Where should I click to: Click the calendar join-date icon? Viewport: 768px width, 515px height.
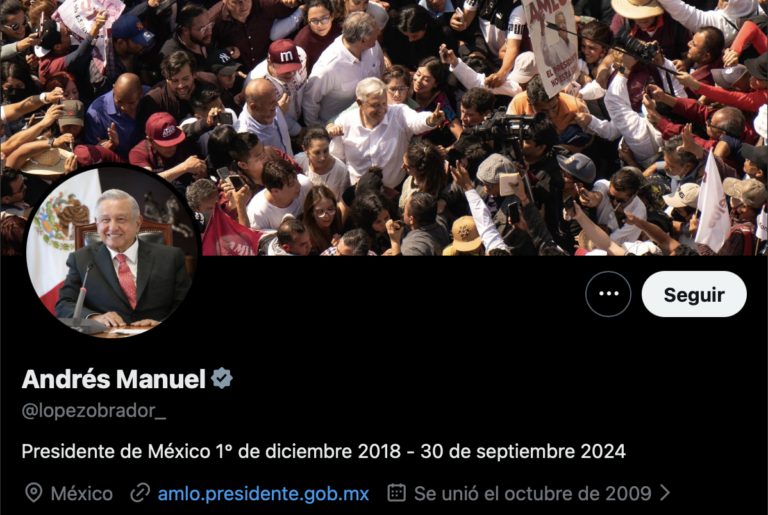pyautogui.click(x=396, y=492)
